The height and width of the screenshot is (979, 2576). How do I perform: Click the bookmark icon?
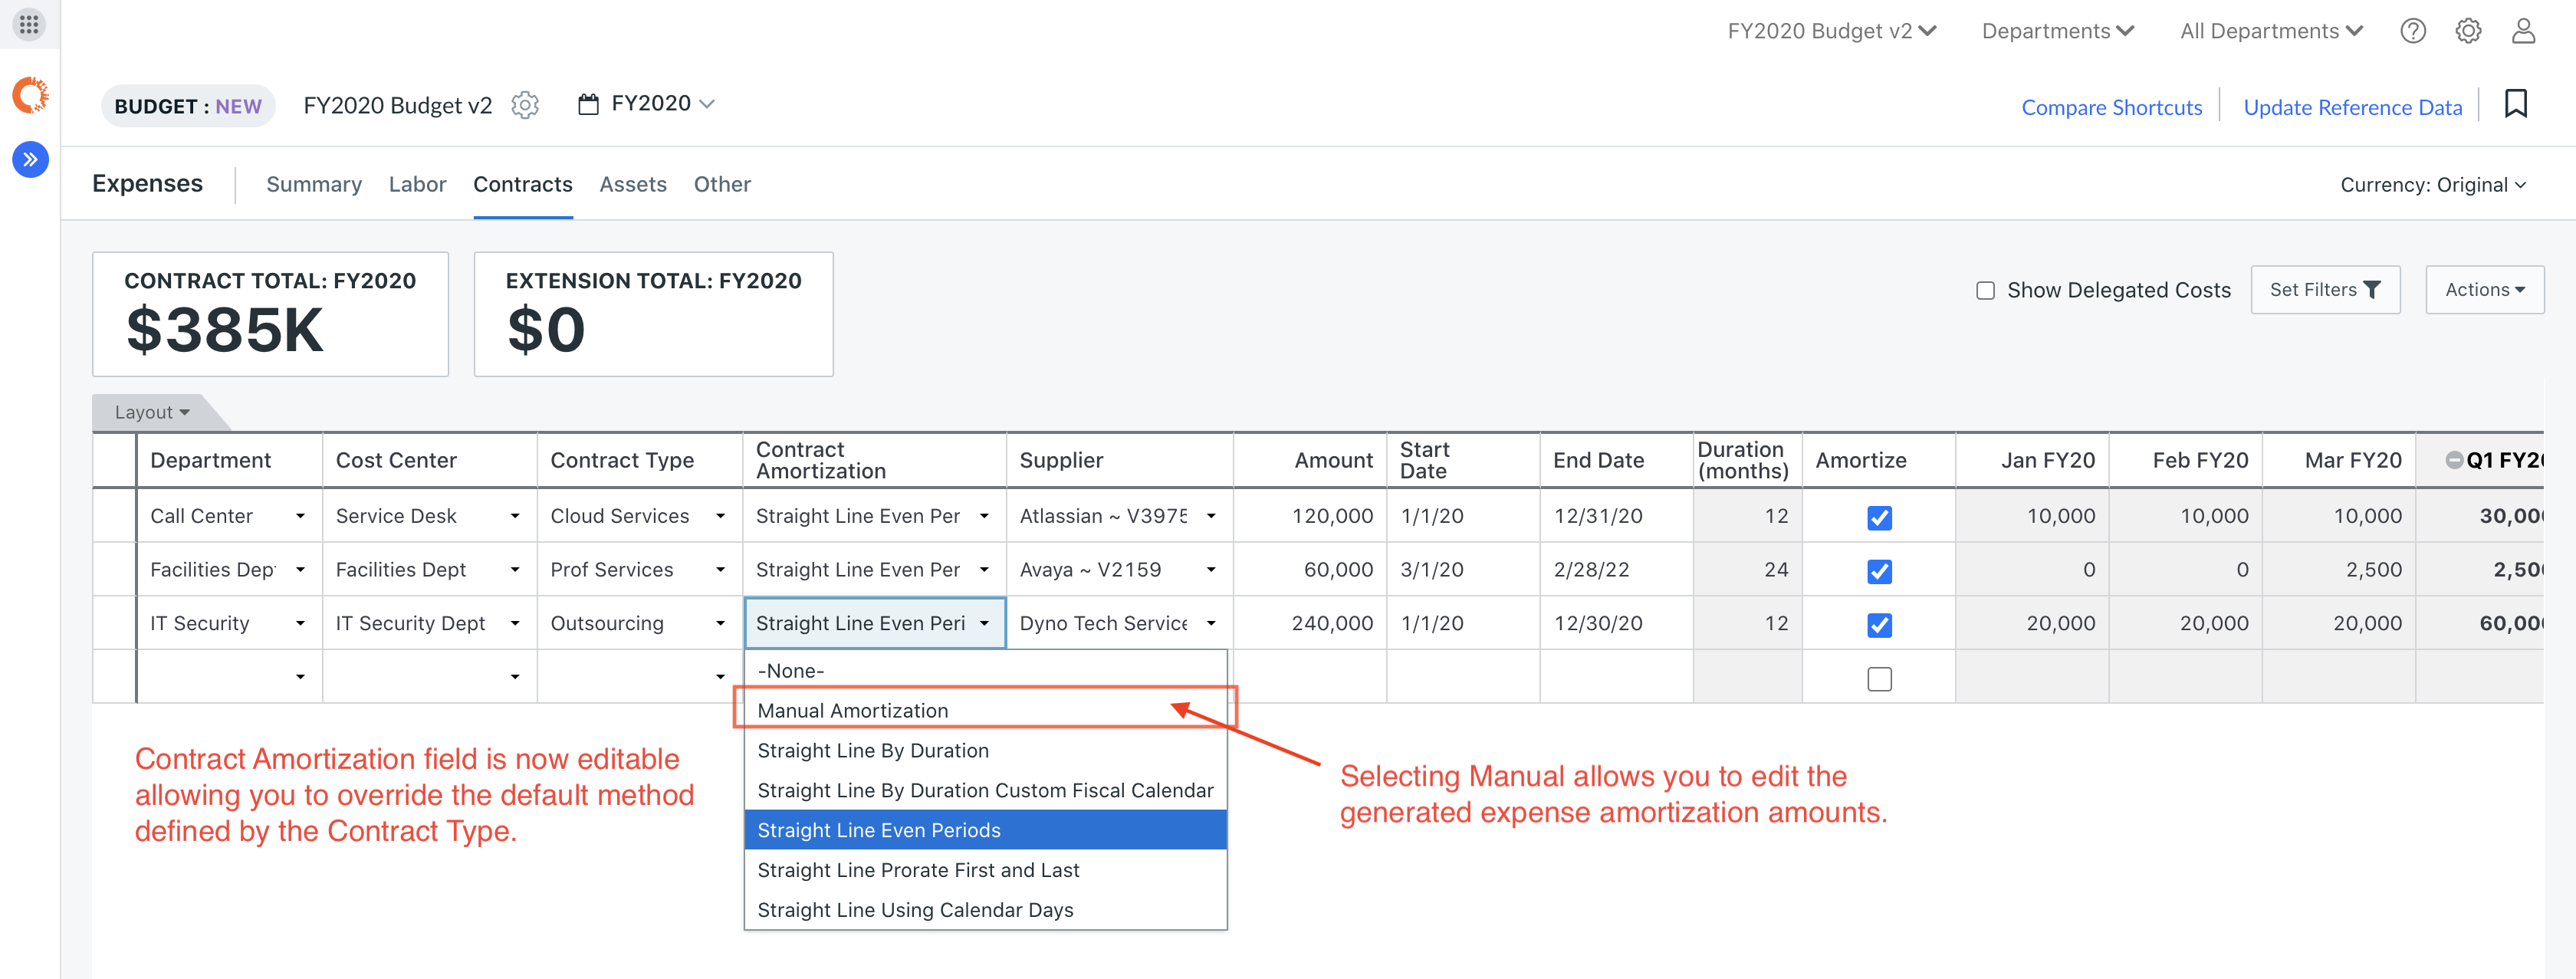coord(2515,104)
